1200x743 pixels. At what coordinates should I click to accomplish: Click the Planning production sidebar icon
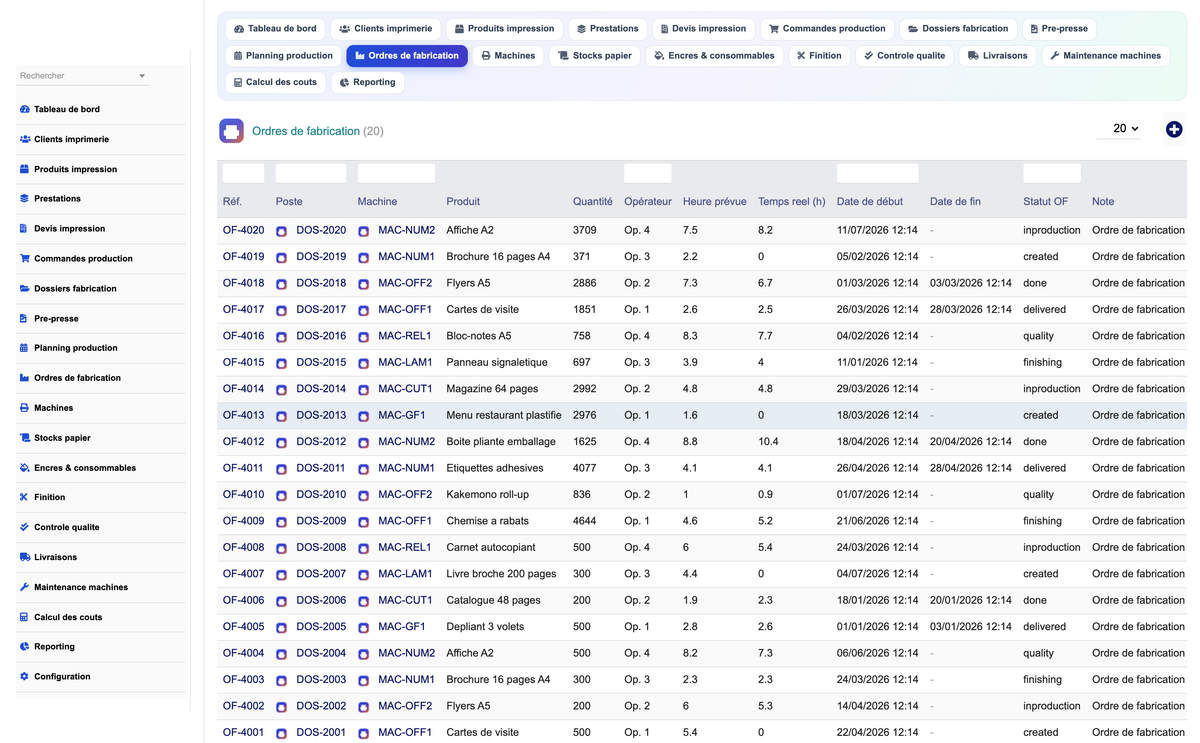point(25,348)
